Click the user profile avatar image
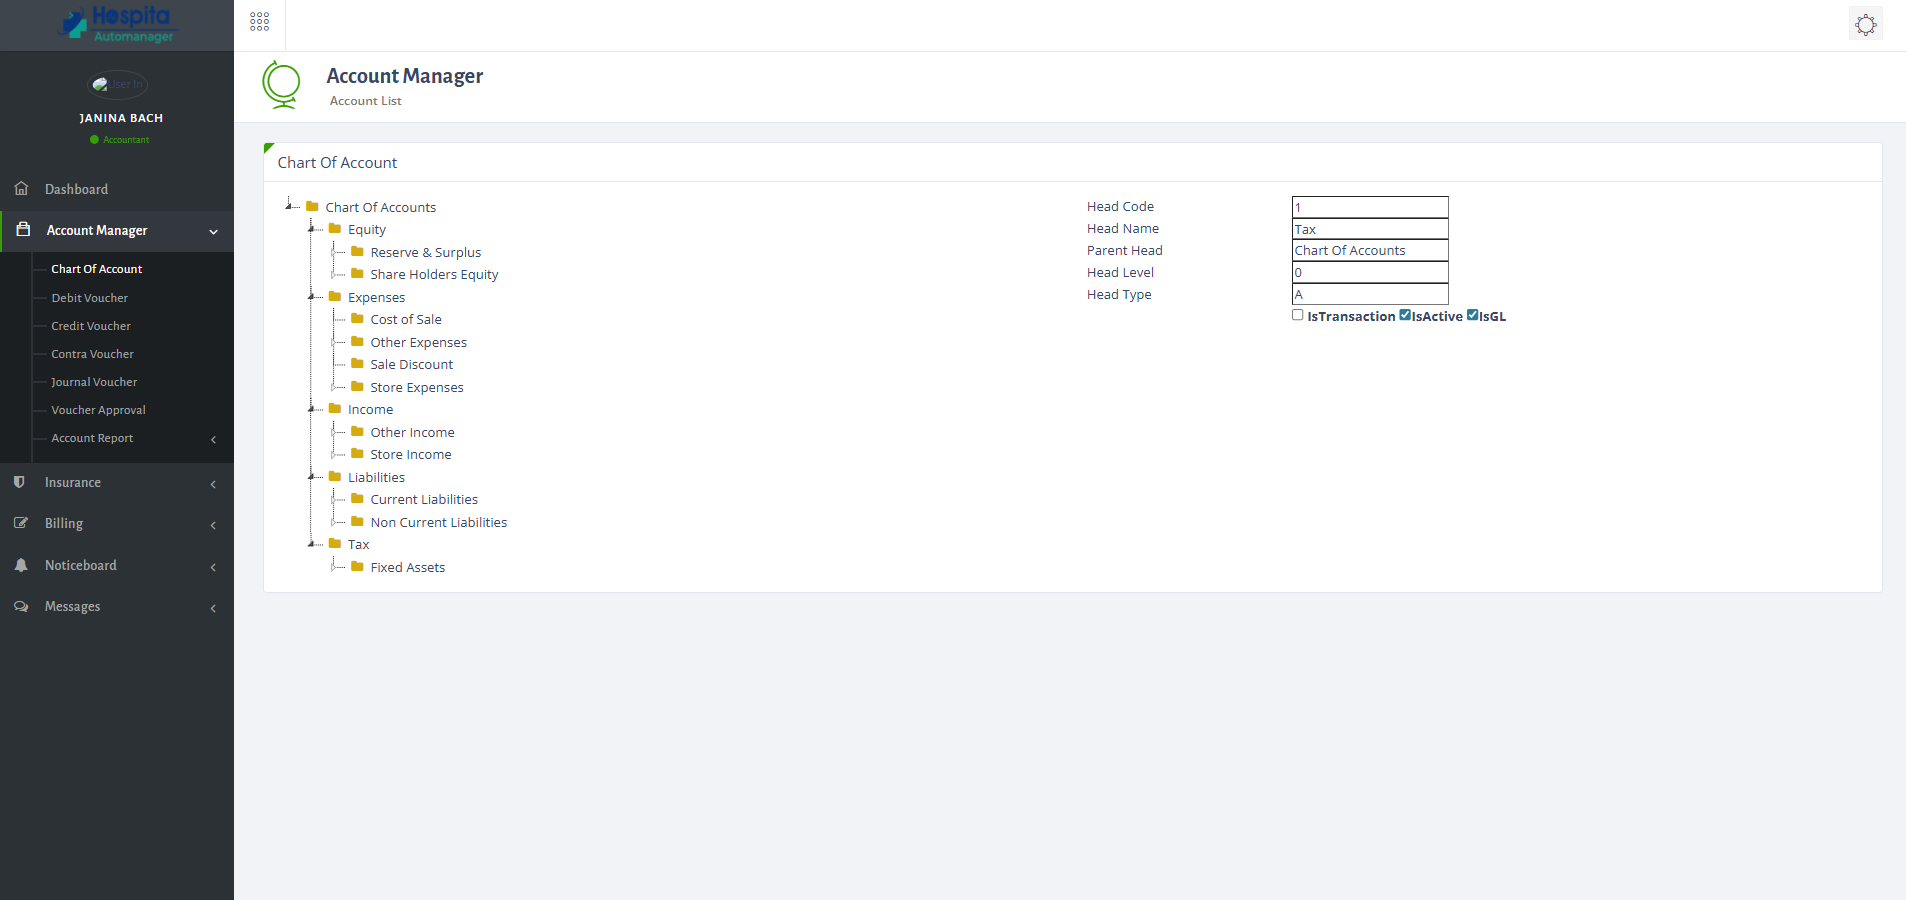The height and width of the screenshot is (900, 1906). tap(119, 85)
